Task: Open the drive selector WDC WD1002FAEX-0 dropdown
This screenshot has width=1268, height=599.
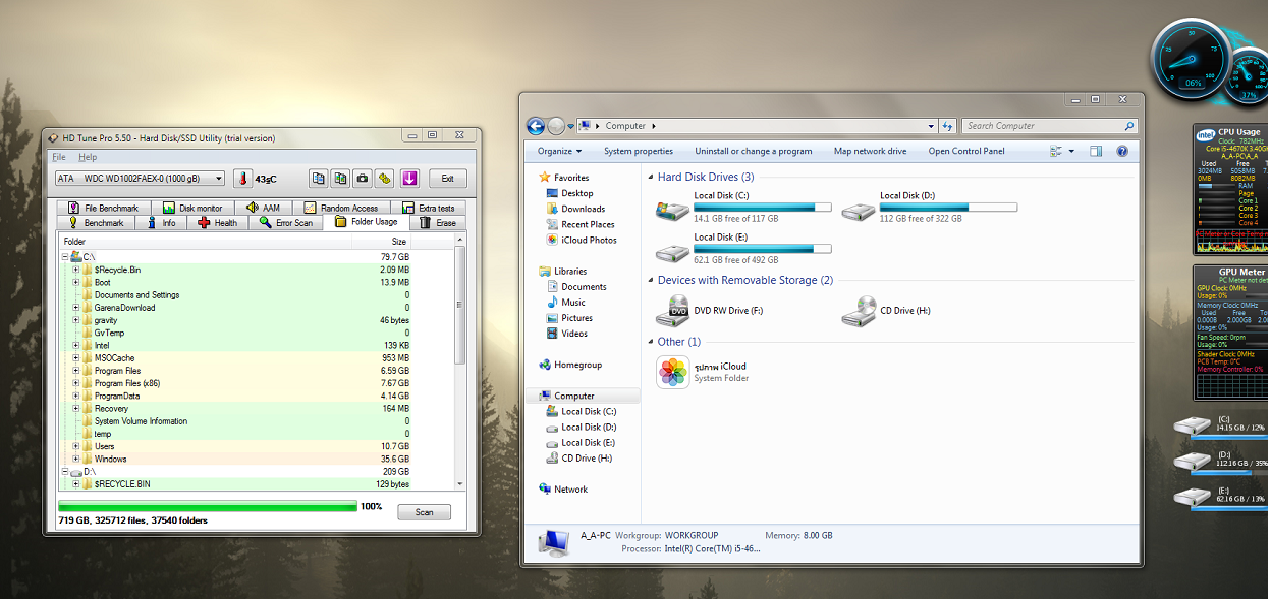Action: click(x=140, y=179)
